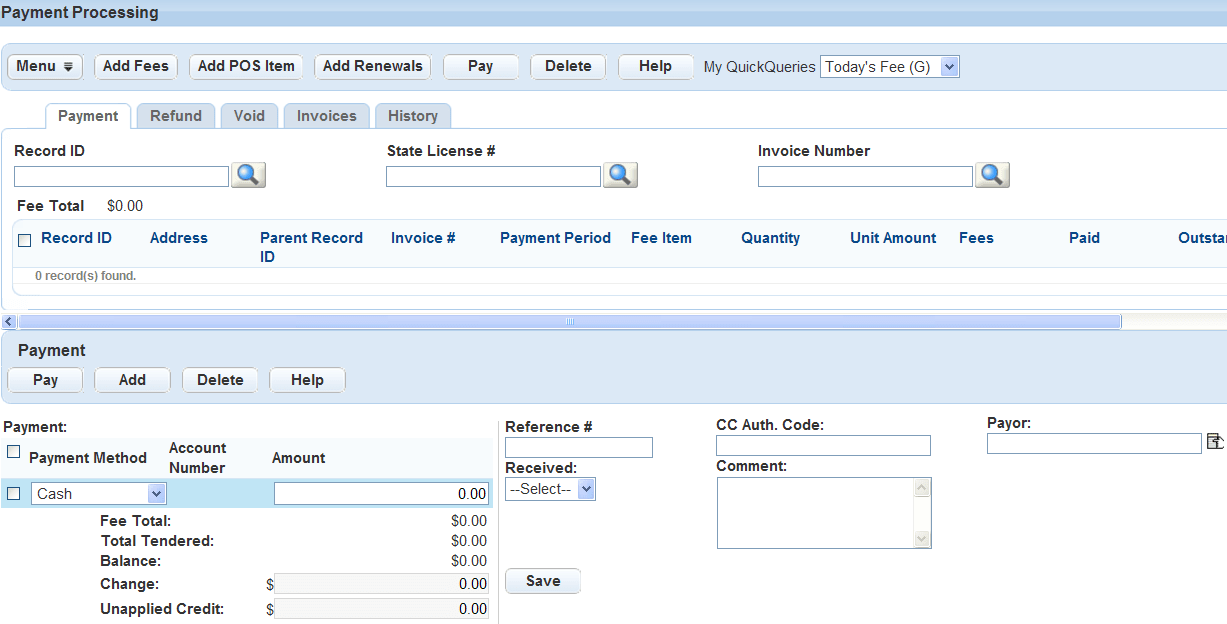Open the My QuickQueries dropdown
1227x624 pixels.
coord(889,67)
